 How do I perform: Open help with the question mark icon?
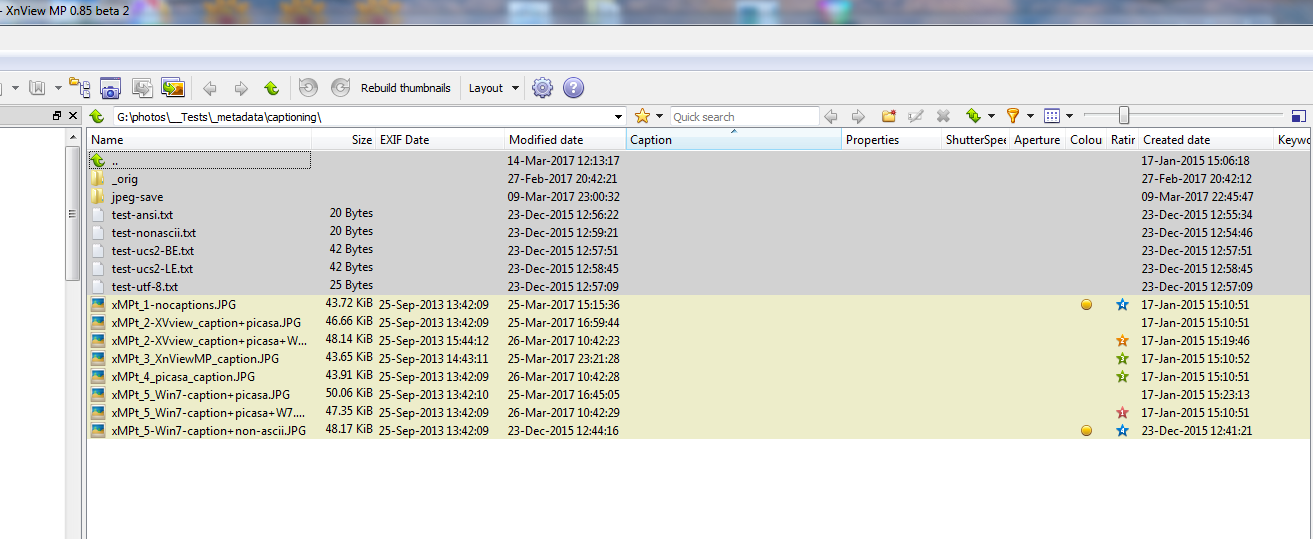click(x=573, y=88)
